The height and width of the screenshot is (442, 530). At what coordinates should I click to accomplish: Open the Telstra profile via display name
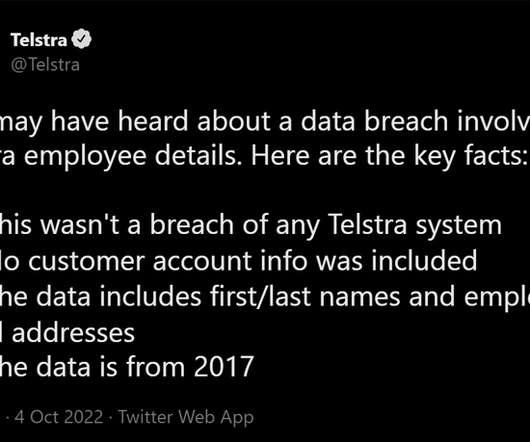[39, 40]
